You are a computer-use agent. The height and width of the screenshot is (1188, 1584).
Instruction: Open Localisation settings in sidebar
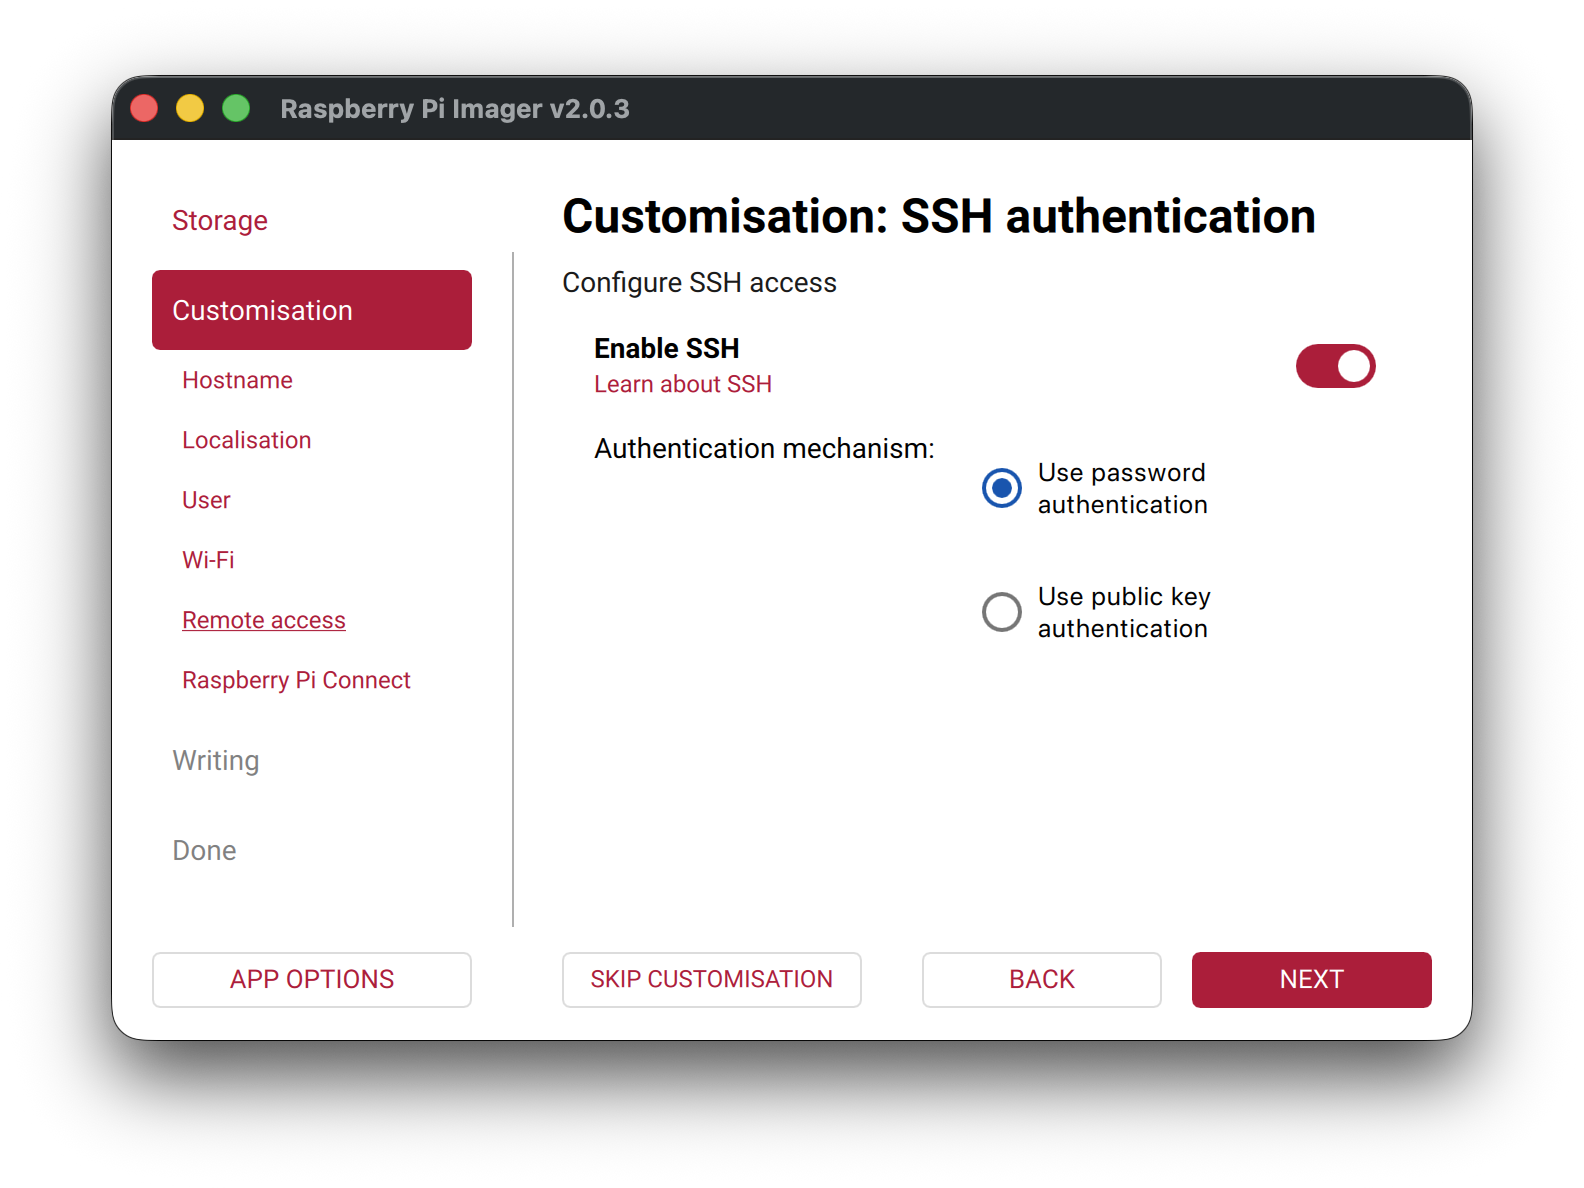[246, 440]
